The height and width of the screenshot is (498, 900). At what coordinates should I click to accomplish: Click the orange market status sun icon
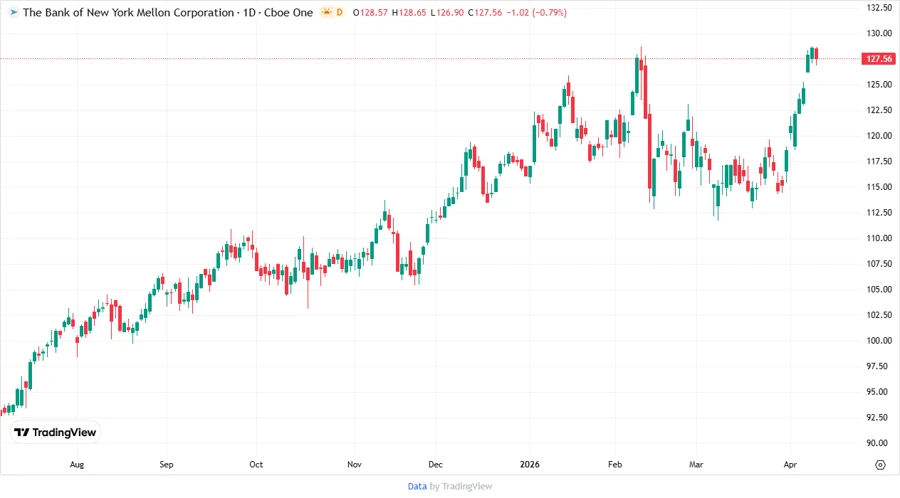pyautogui.click(x=326, y=12)
